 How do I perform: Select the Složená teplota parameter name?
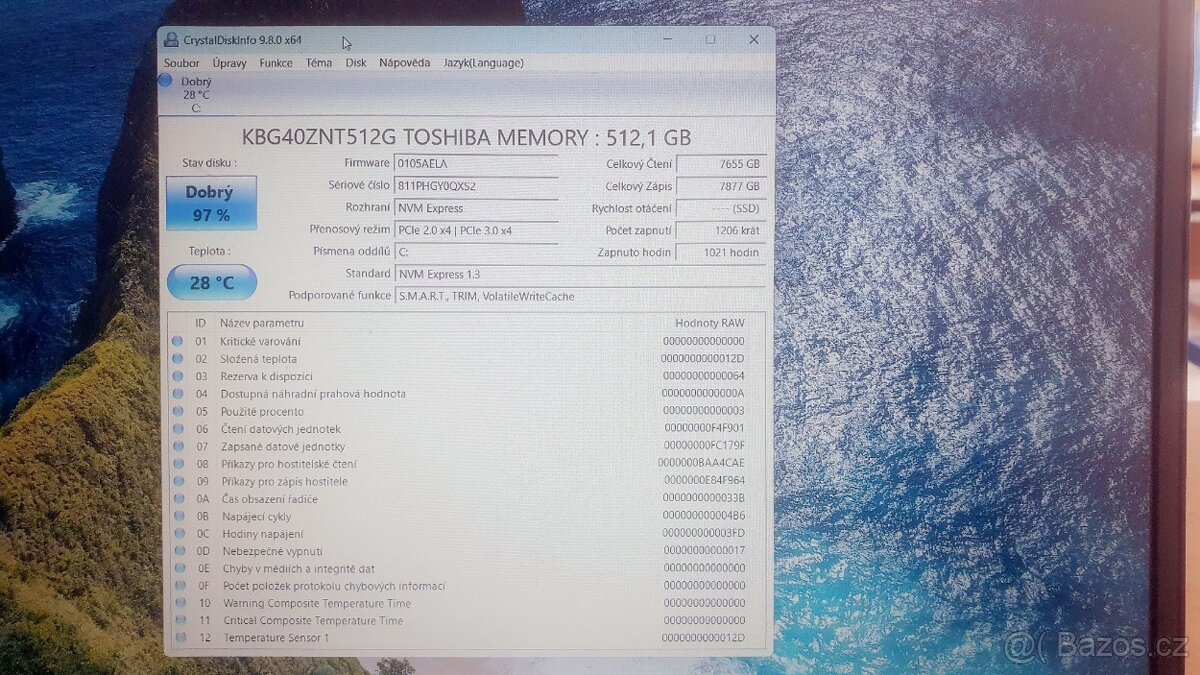point(258,359)
